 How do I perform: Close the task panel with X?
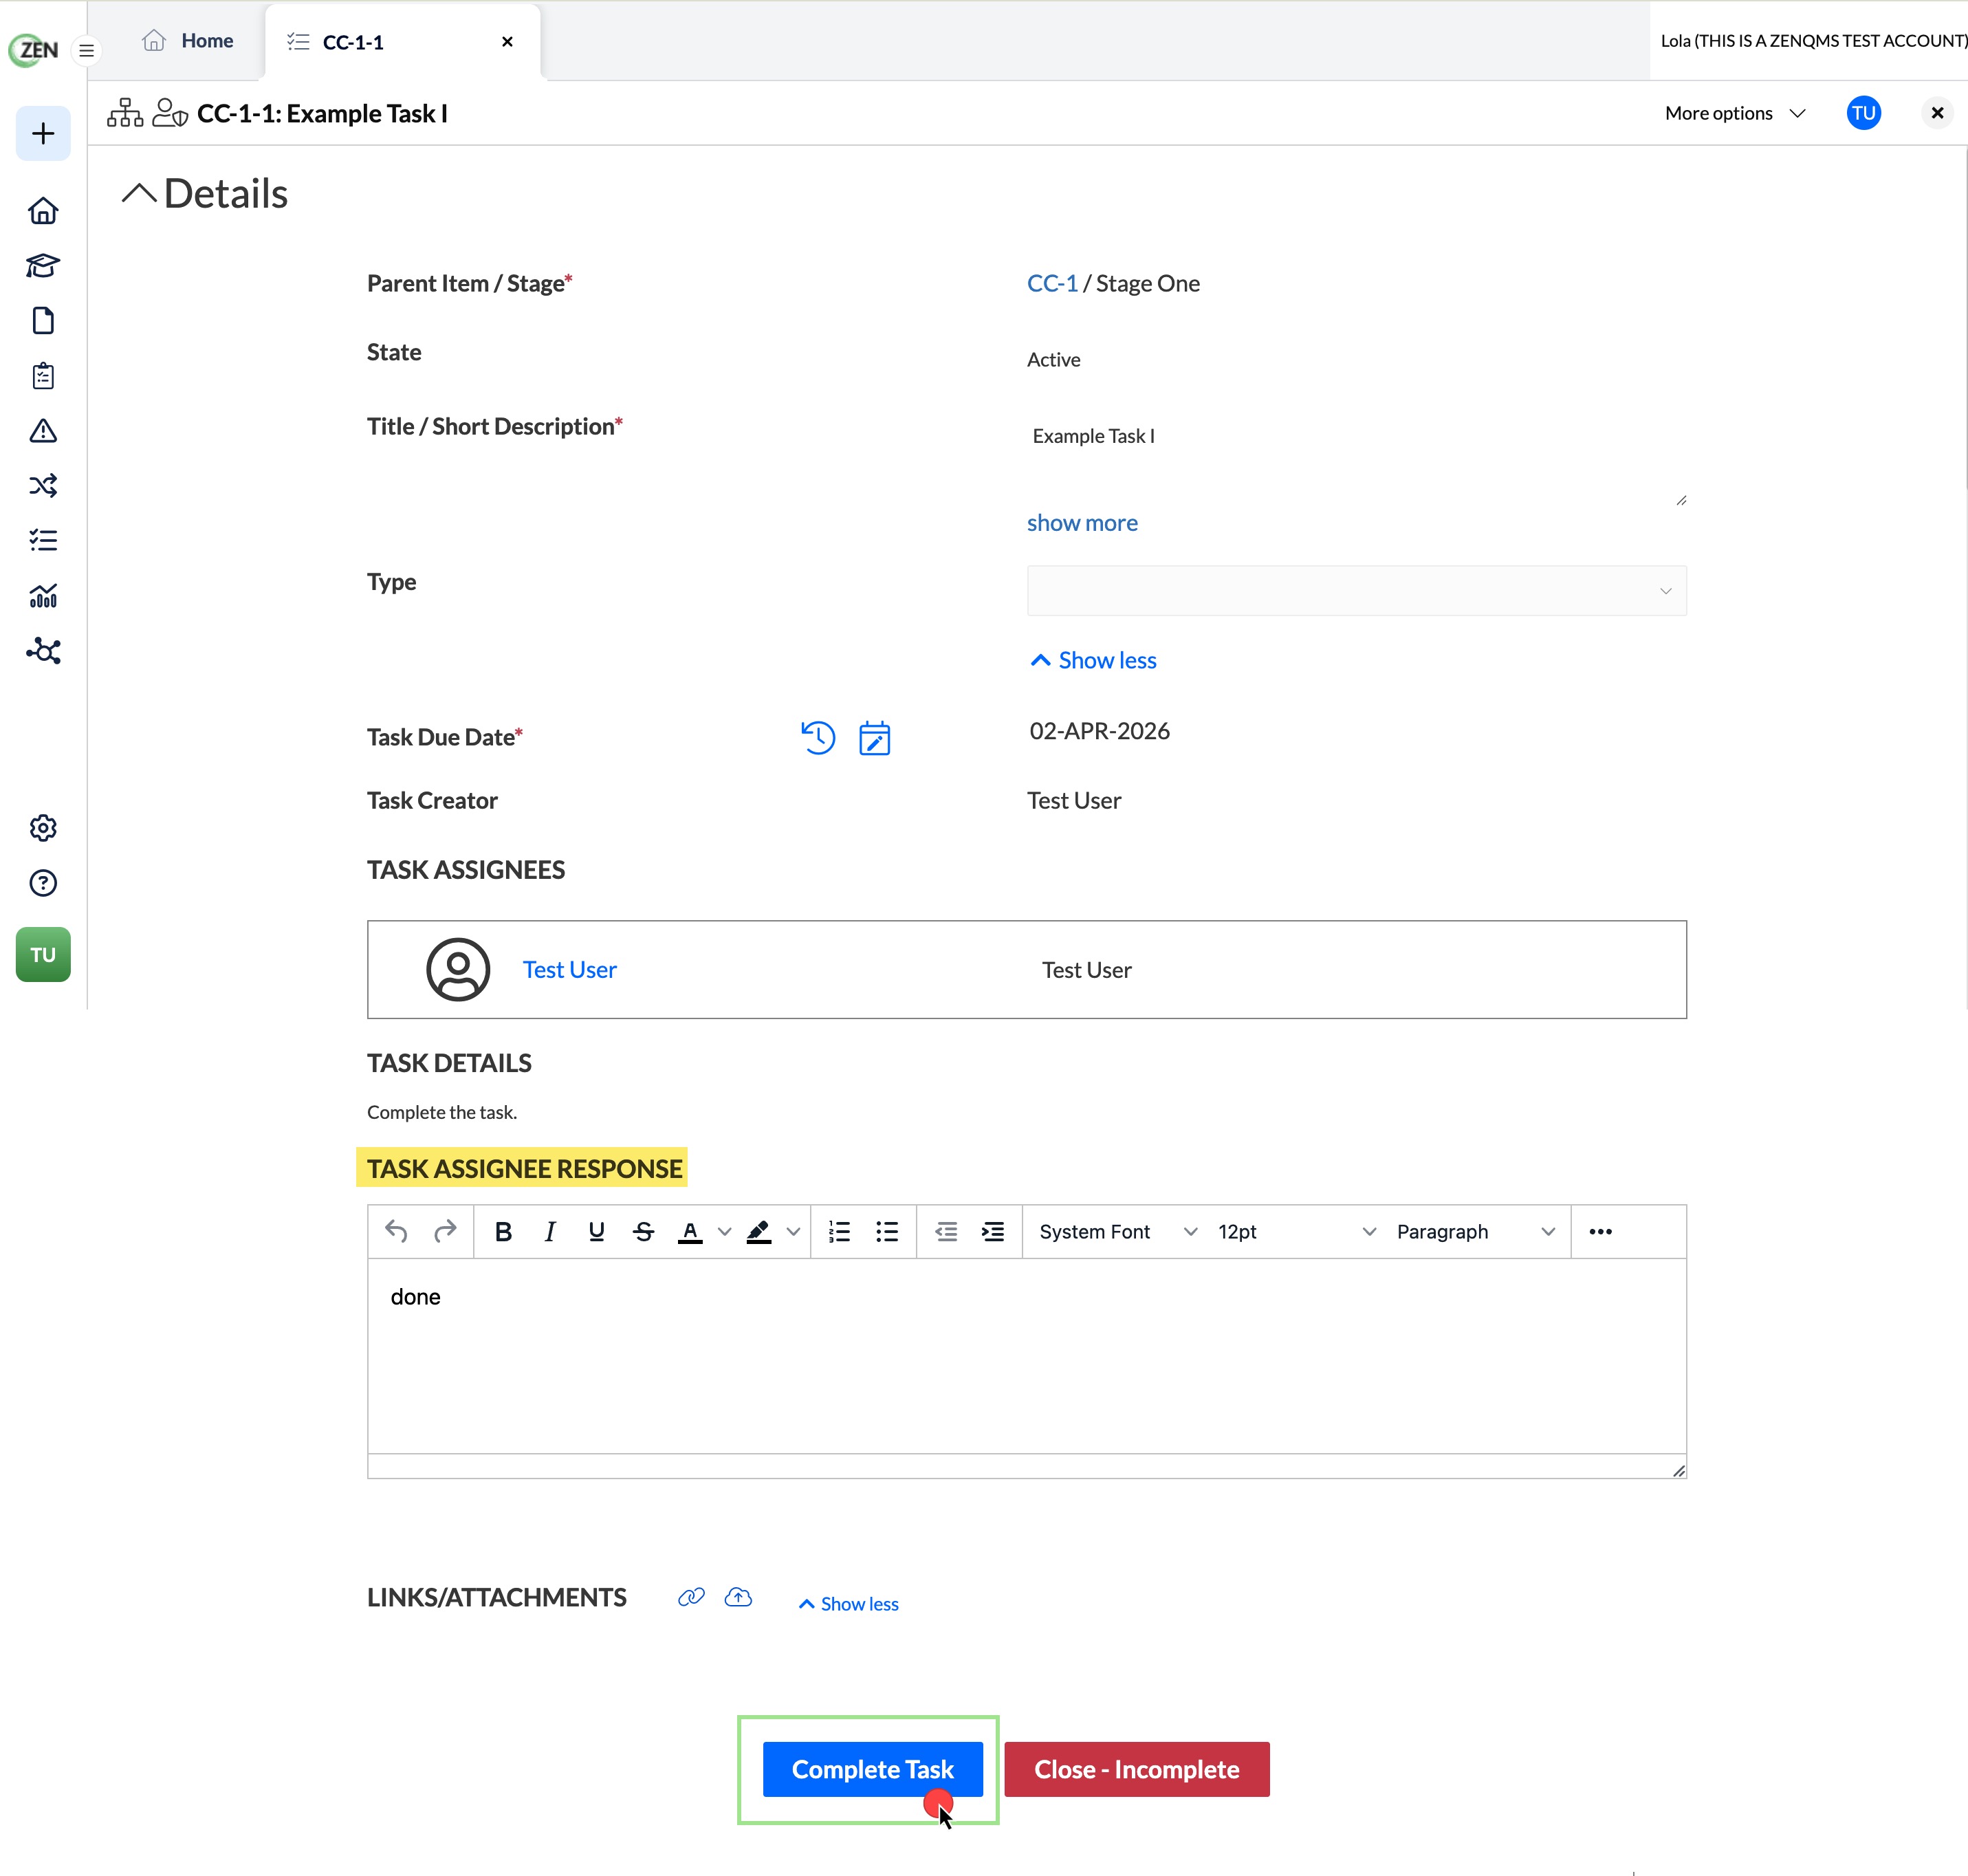tap(1937, 113)
